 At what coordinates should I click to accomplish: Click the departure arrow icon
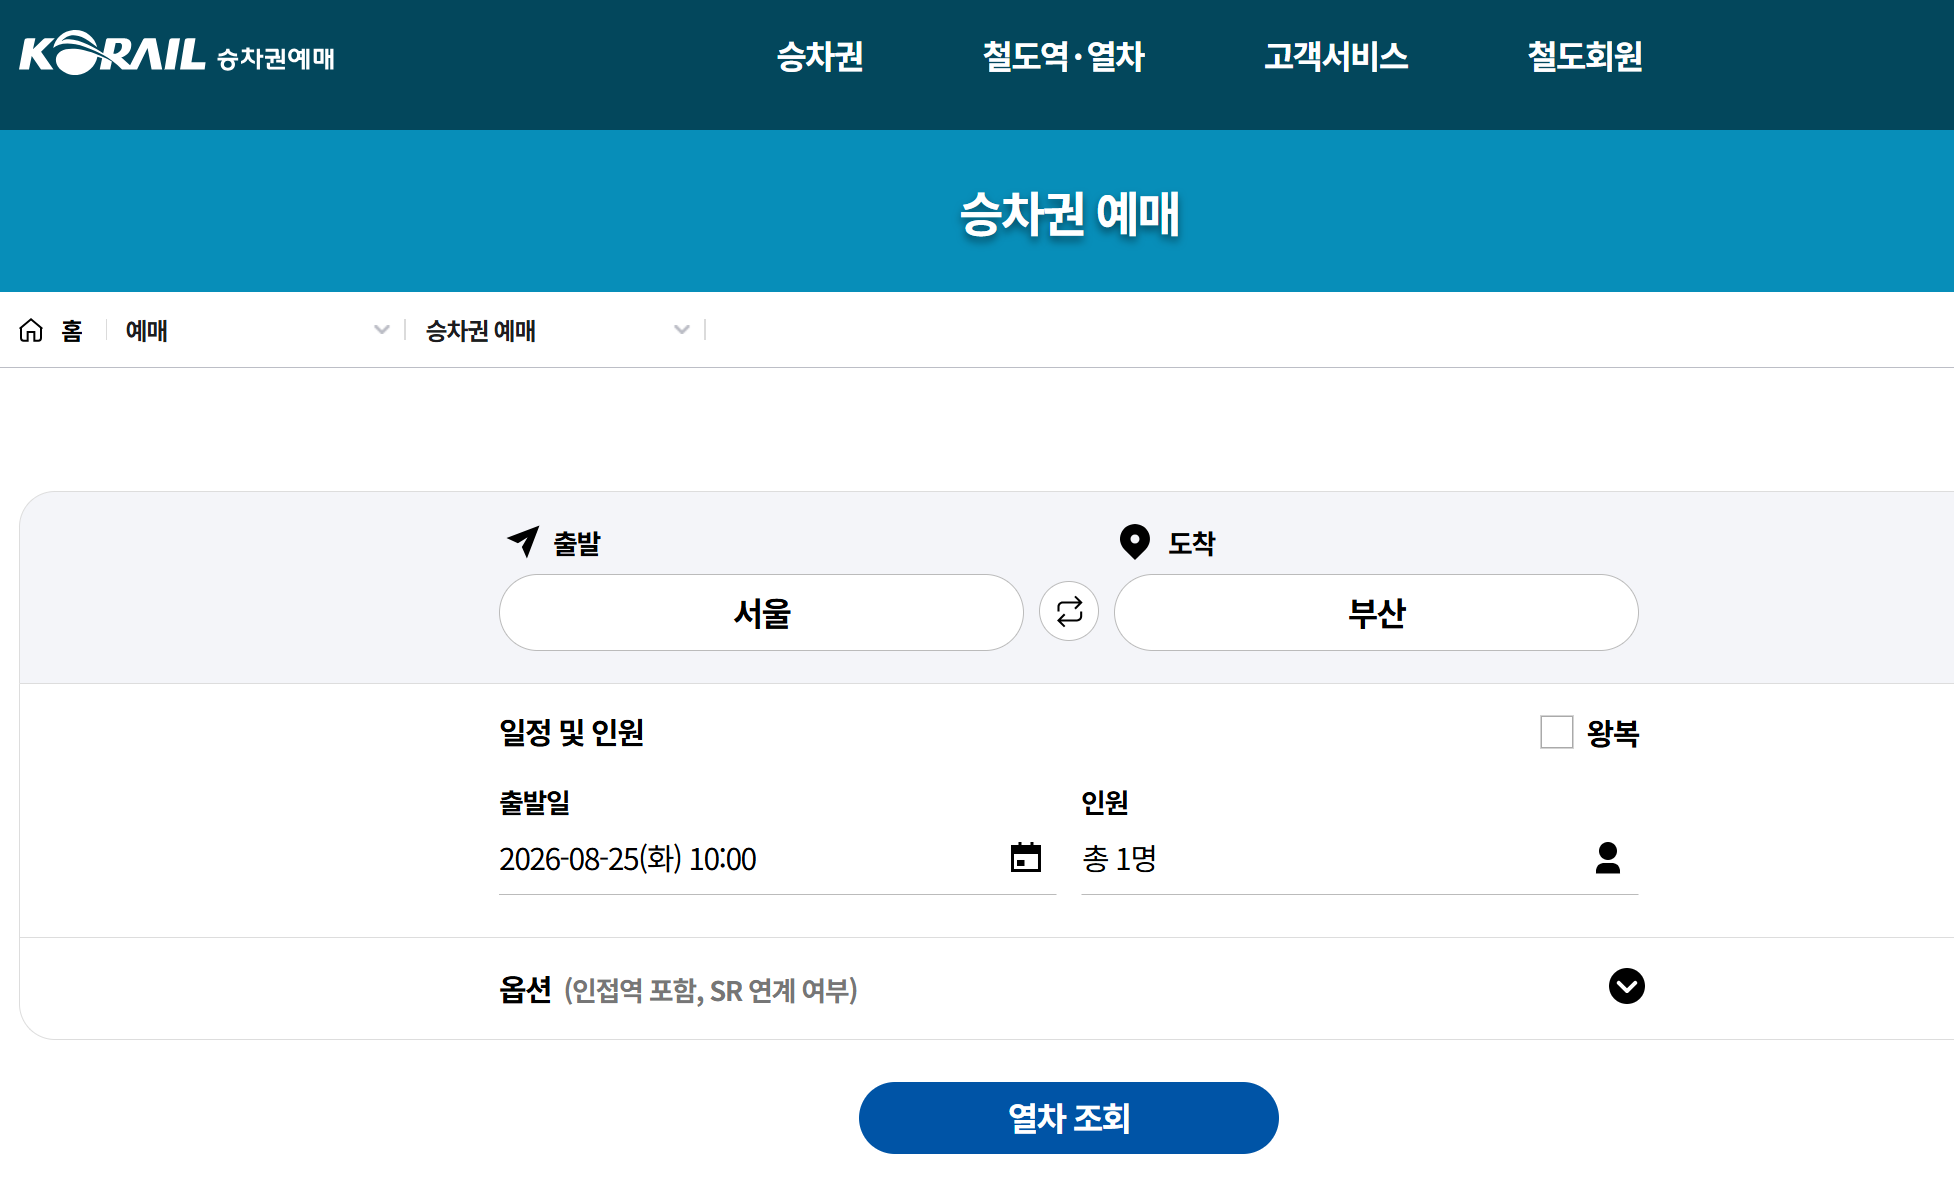click(523, 541)
